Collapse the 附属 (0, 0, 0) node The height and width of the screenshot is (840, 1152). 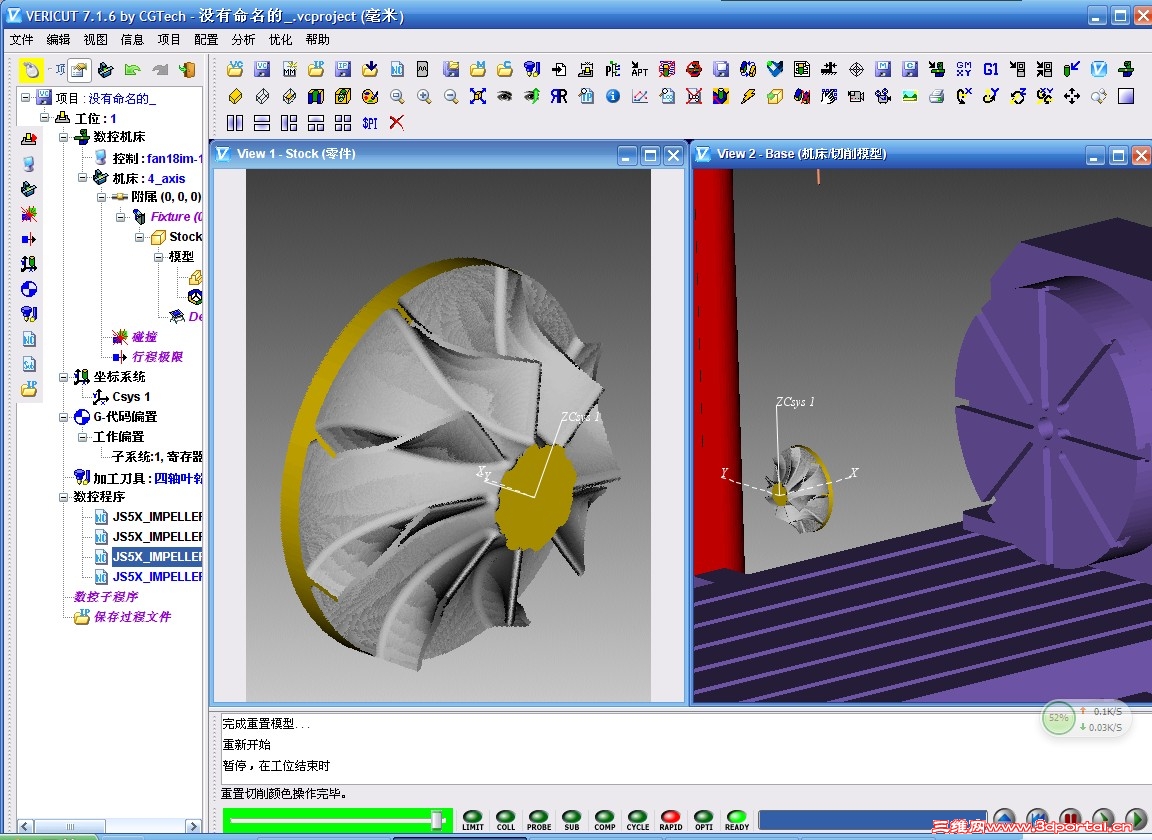(102, 197)
